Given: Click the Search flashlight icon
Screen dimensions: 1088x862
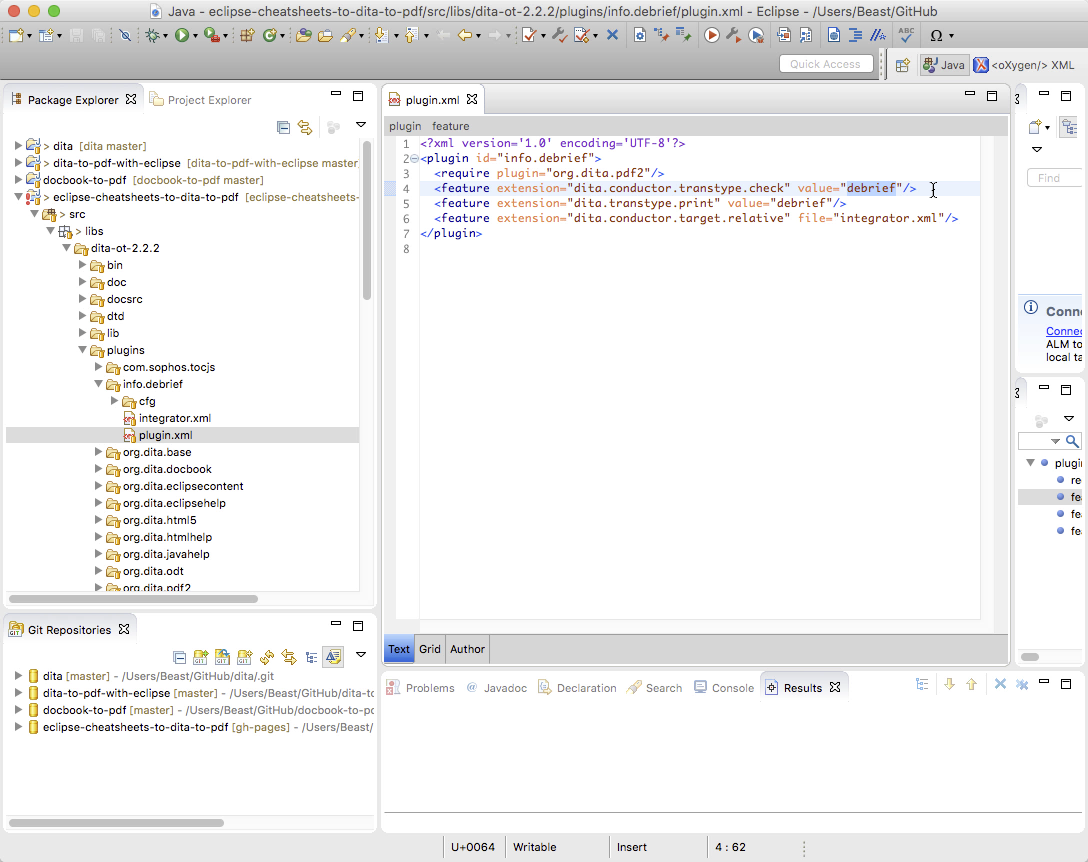Looking at the screenshot, I should click(x=348, y=35).
